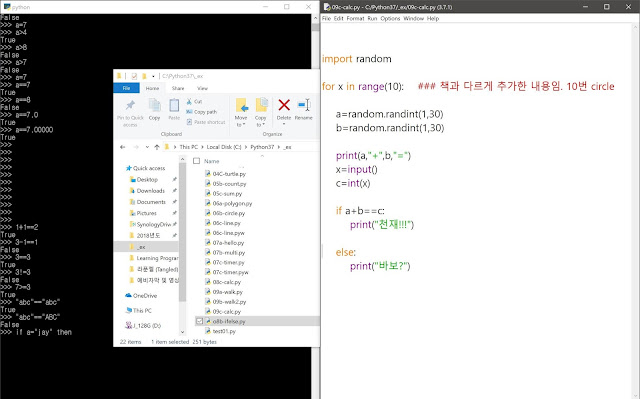Click the Name column header
The height and width of the screenshot is (399, 640).
[x=211, y=161]
